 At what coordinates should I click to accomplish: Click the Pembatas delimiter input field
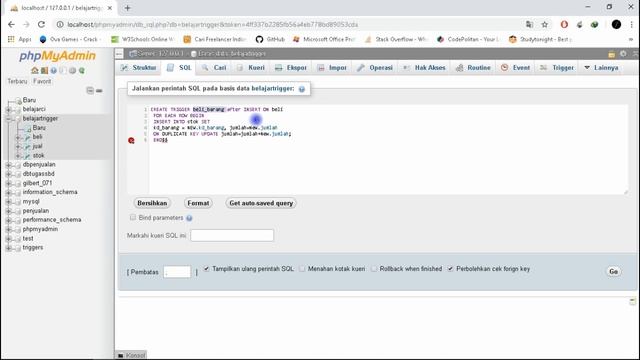[177, 271]
